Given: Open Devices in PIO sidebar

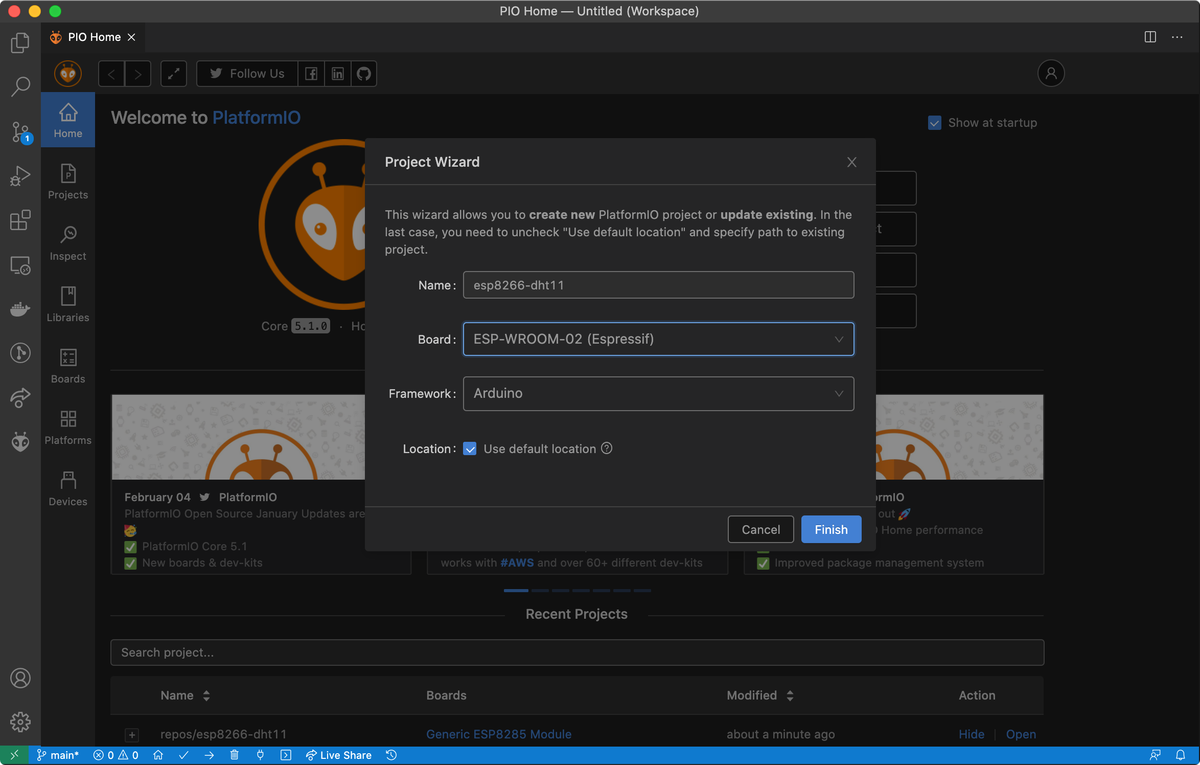Looking at the screenshot, I should [68, 489].
